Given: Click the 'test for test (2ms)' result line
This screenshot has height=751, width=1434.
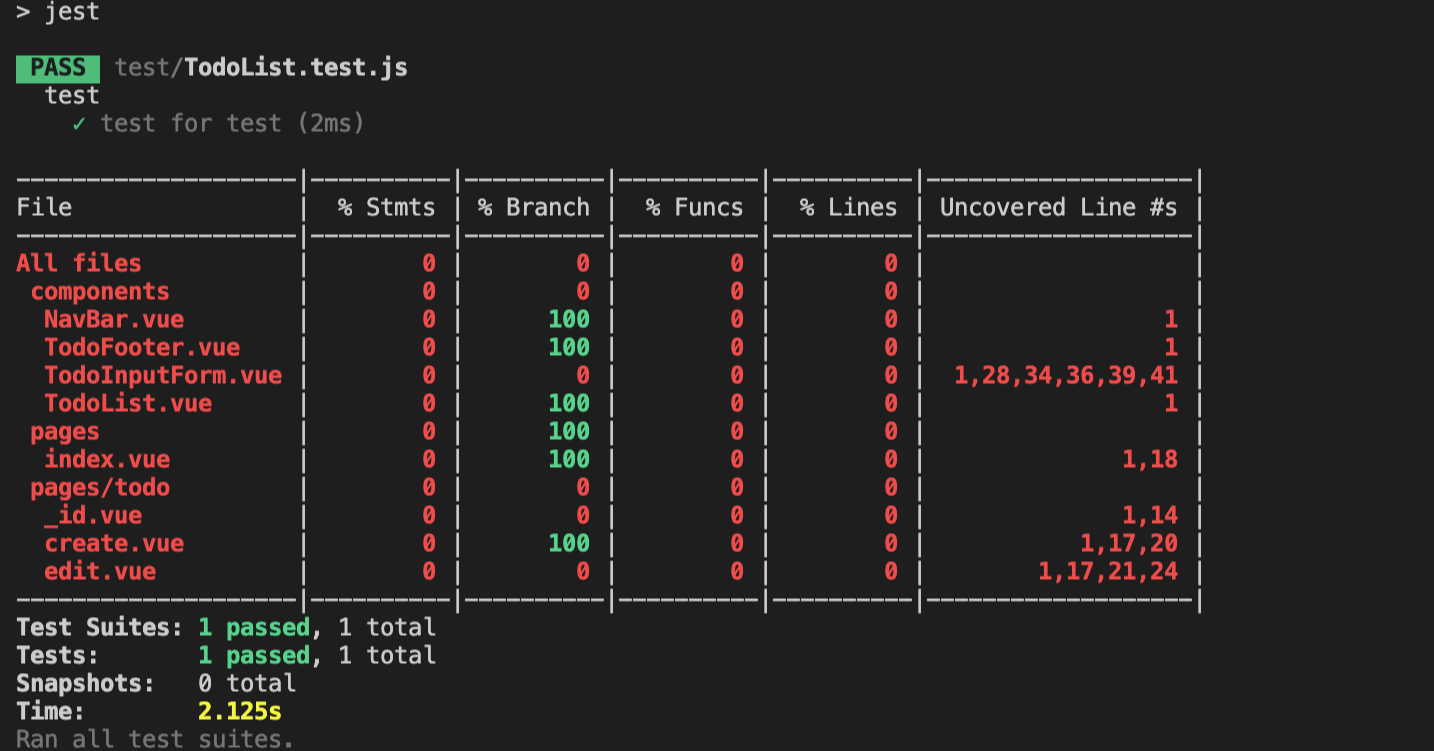Looking at the screenshot, I should tap(232, 124).
